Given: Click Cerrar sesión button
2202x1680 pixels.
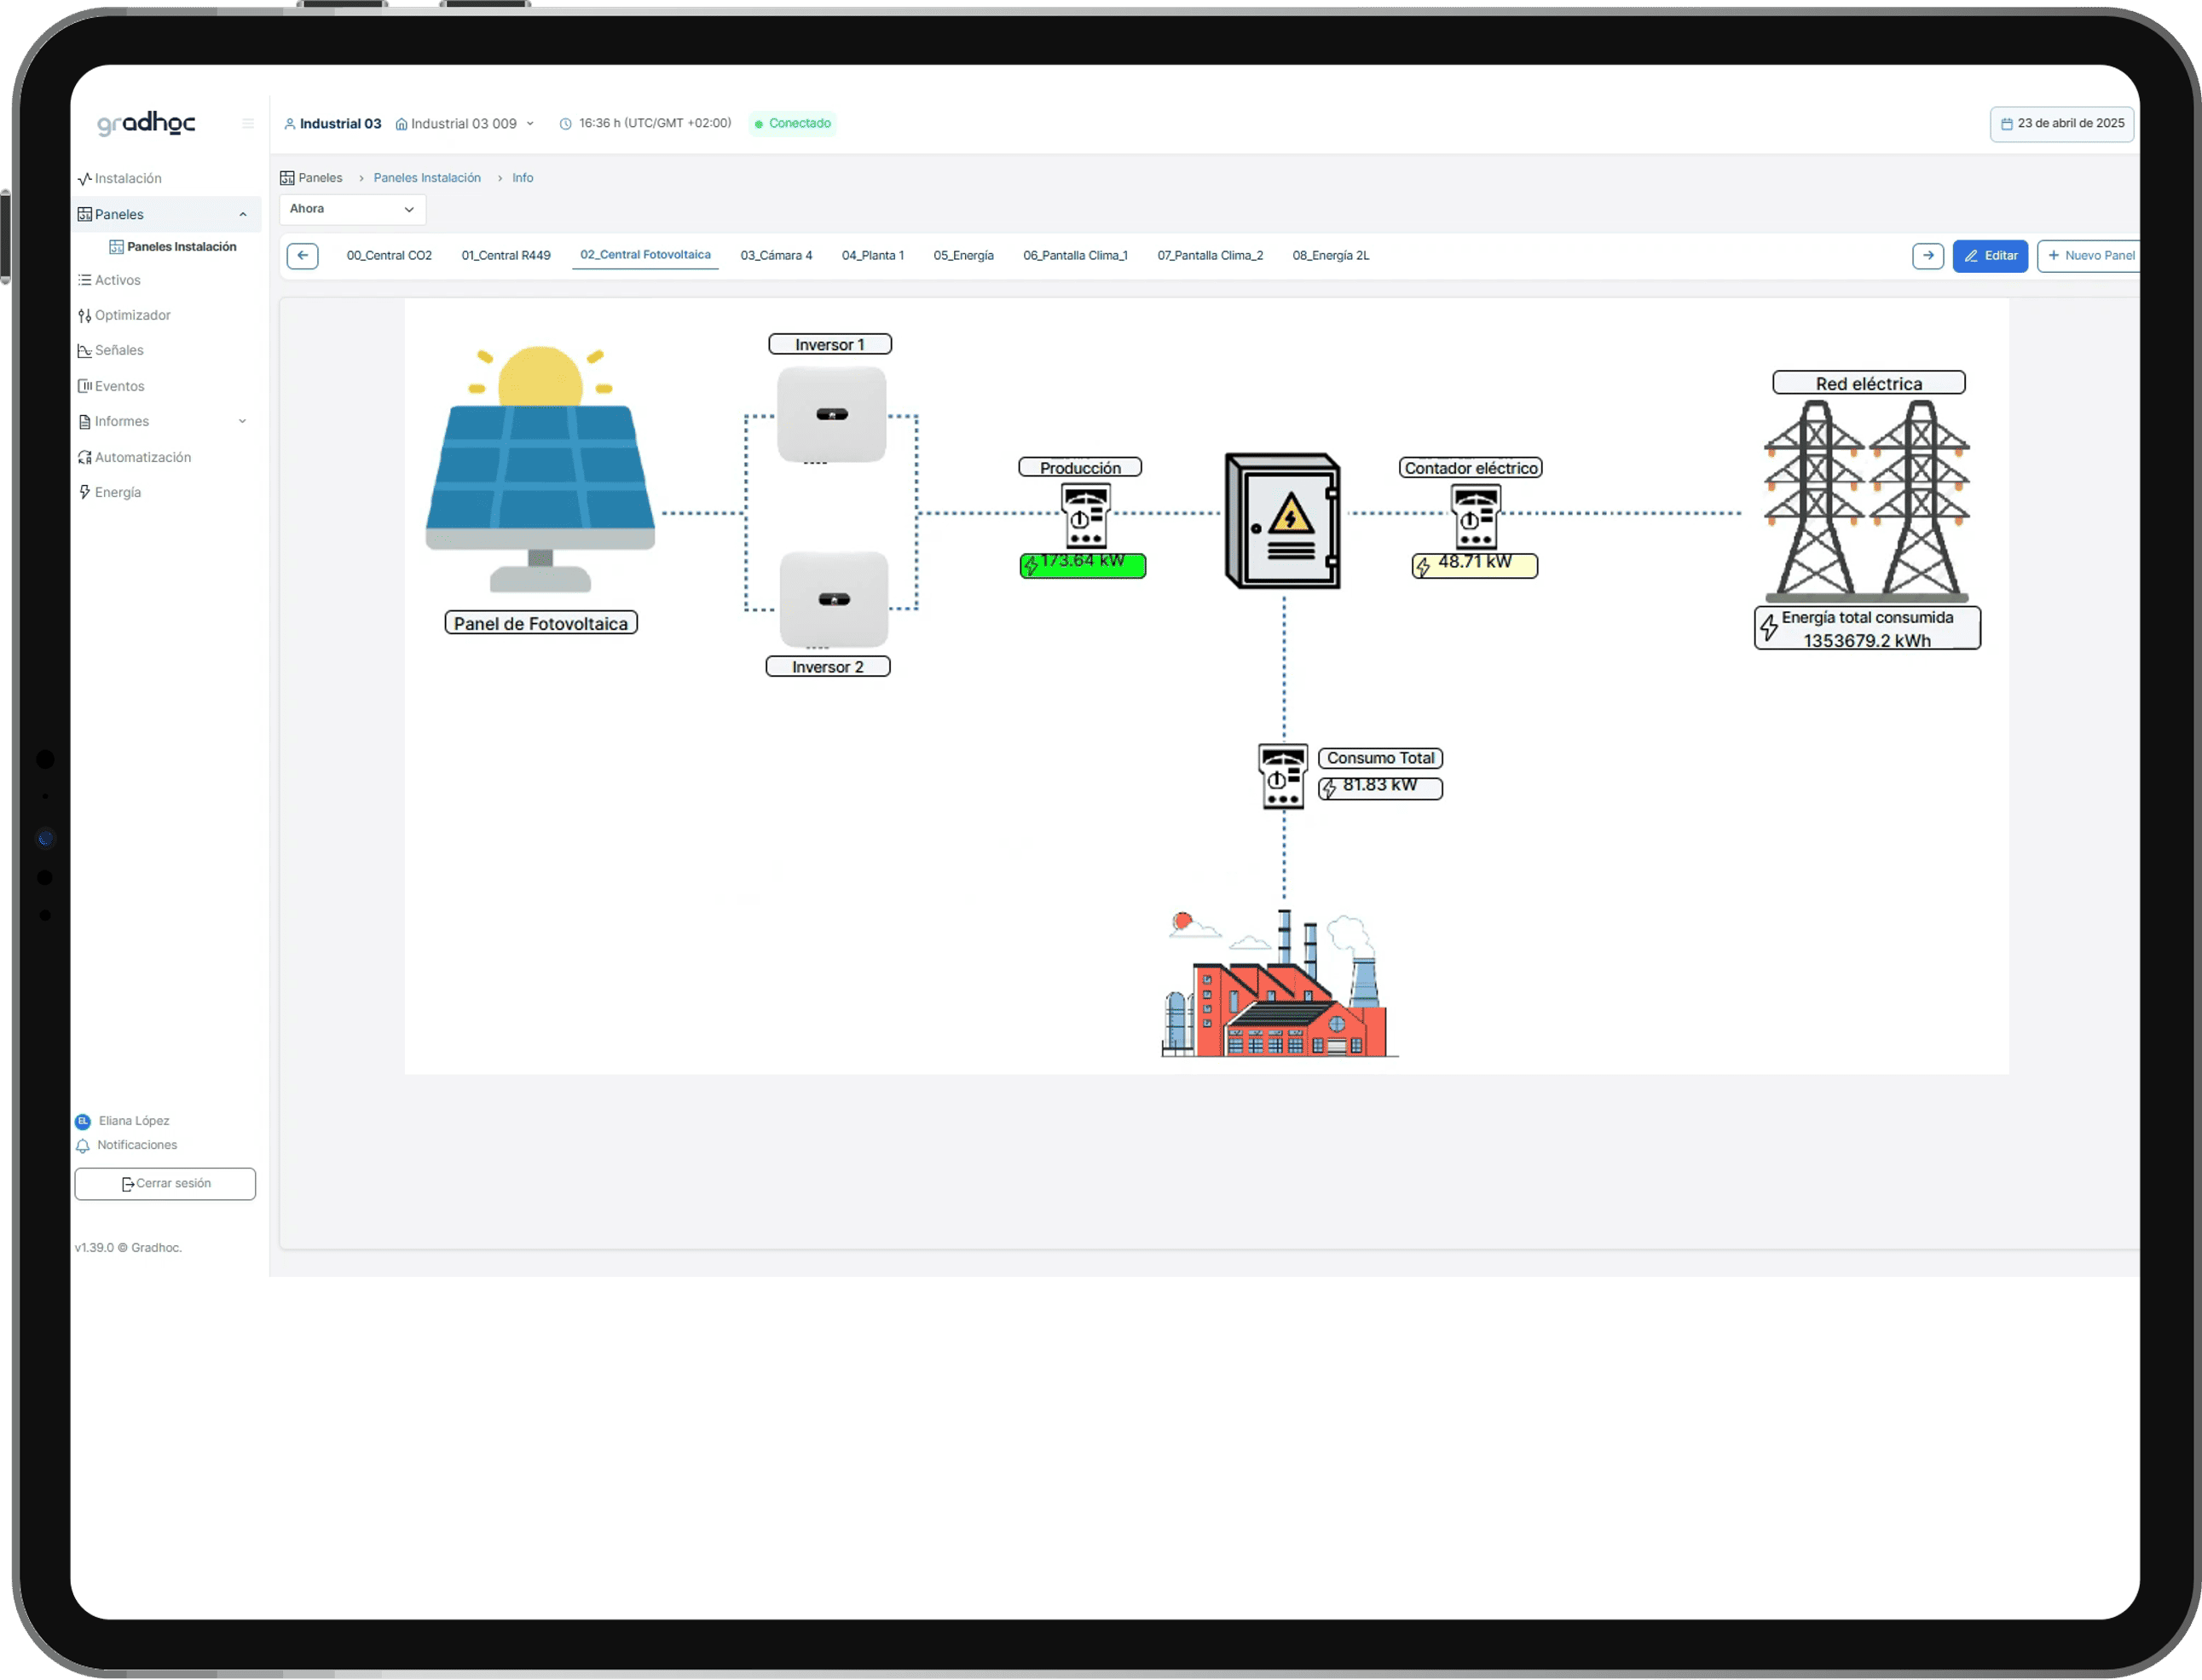Looking at the screenshot, I should [165, 1184].
